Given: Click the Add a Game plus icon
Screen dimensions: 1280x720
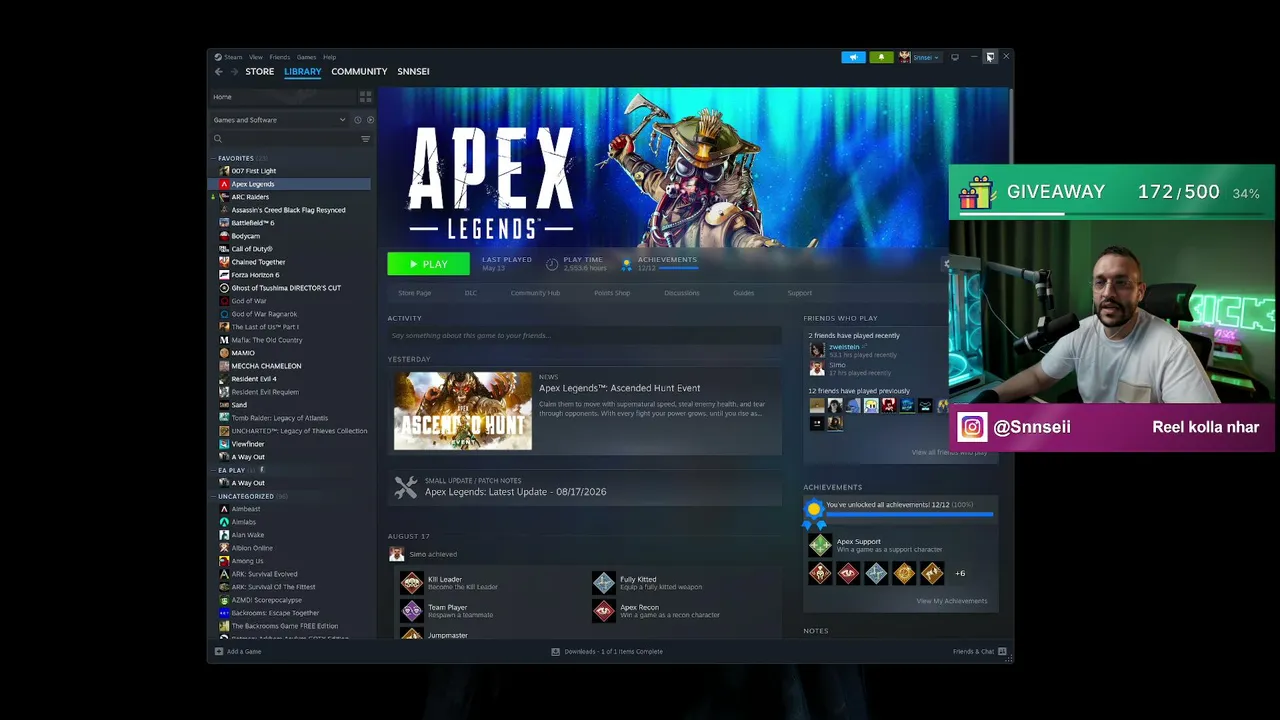Looking at the screenshot, I should 219,652.
